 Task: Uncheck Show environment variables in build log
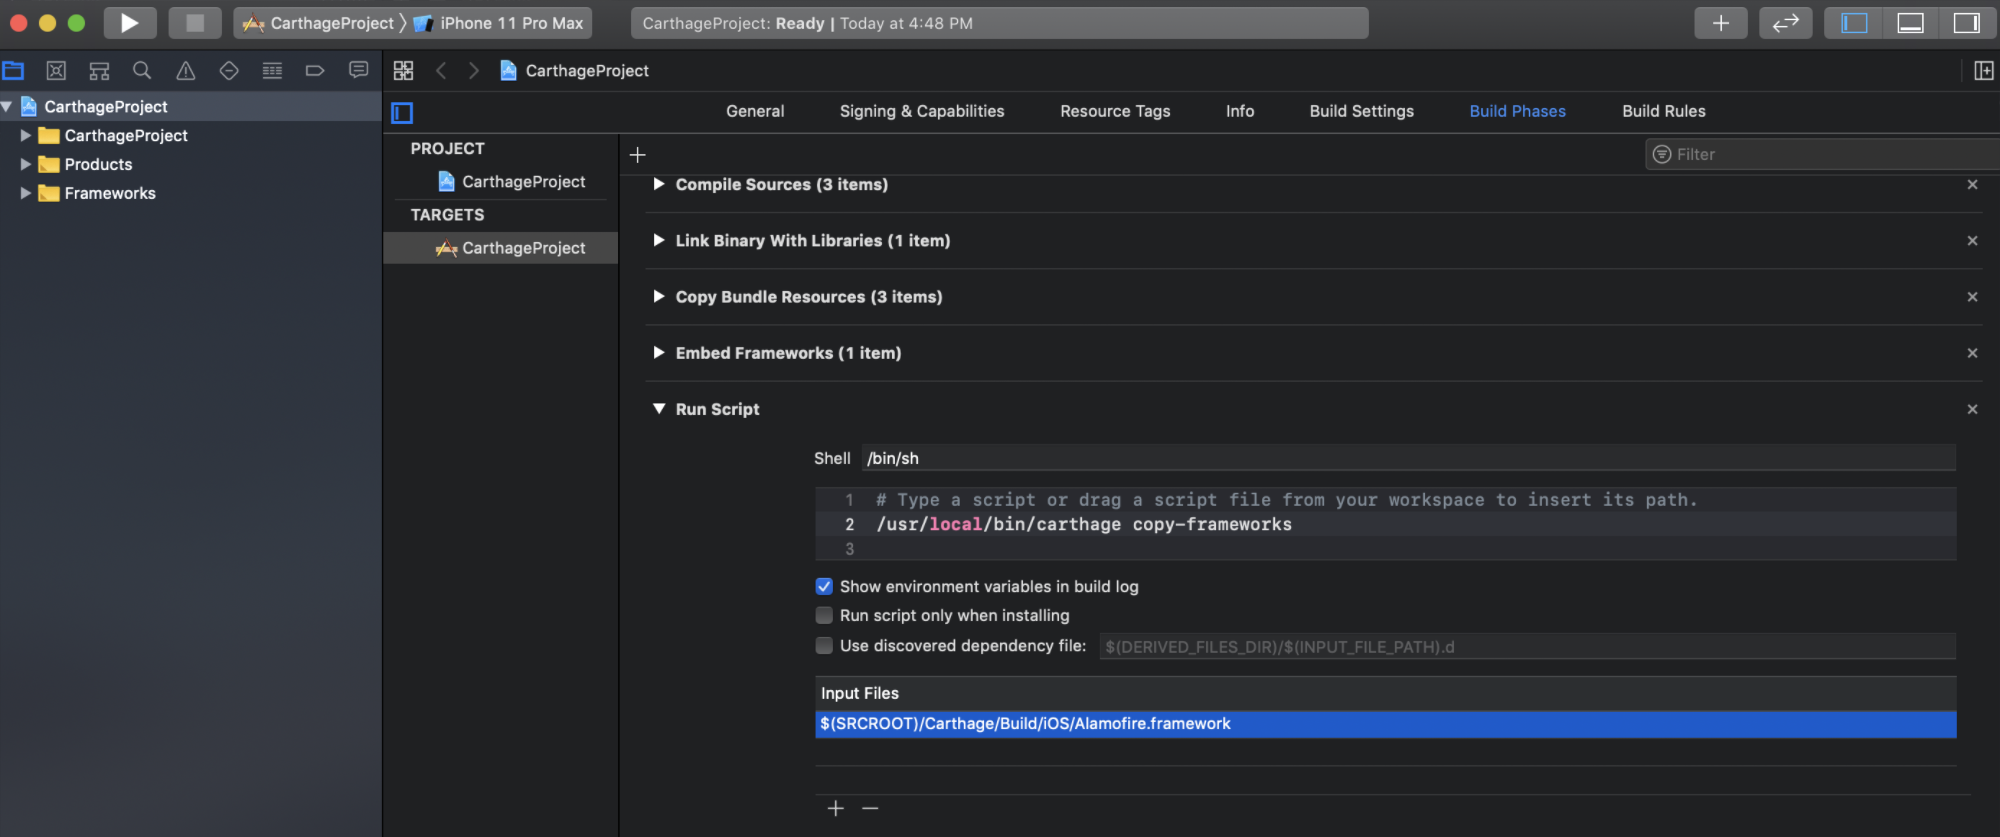pos(824,586)
